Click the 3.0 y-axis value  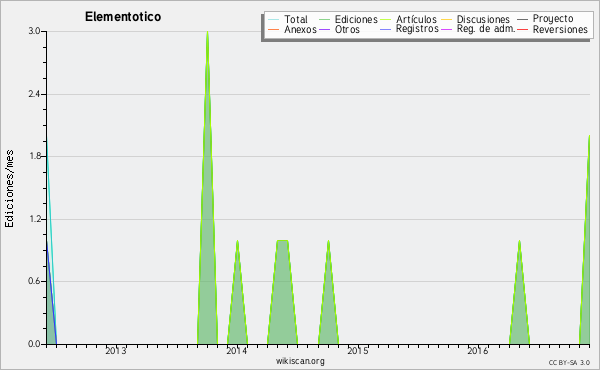[34, 31]
